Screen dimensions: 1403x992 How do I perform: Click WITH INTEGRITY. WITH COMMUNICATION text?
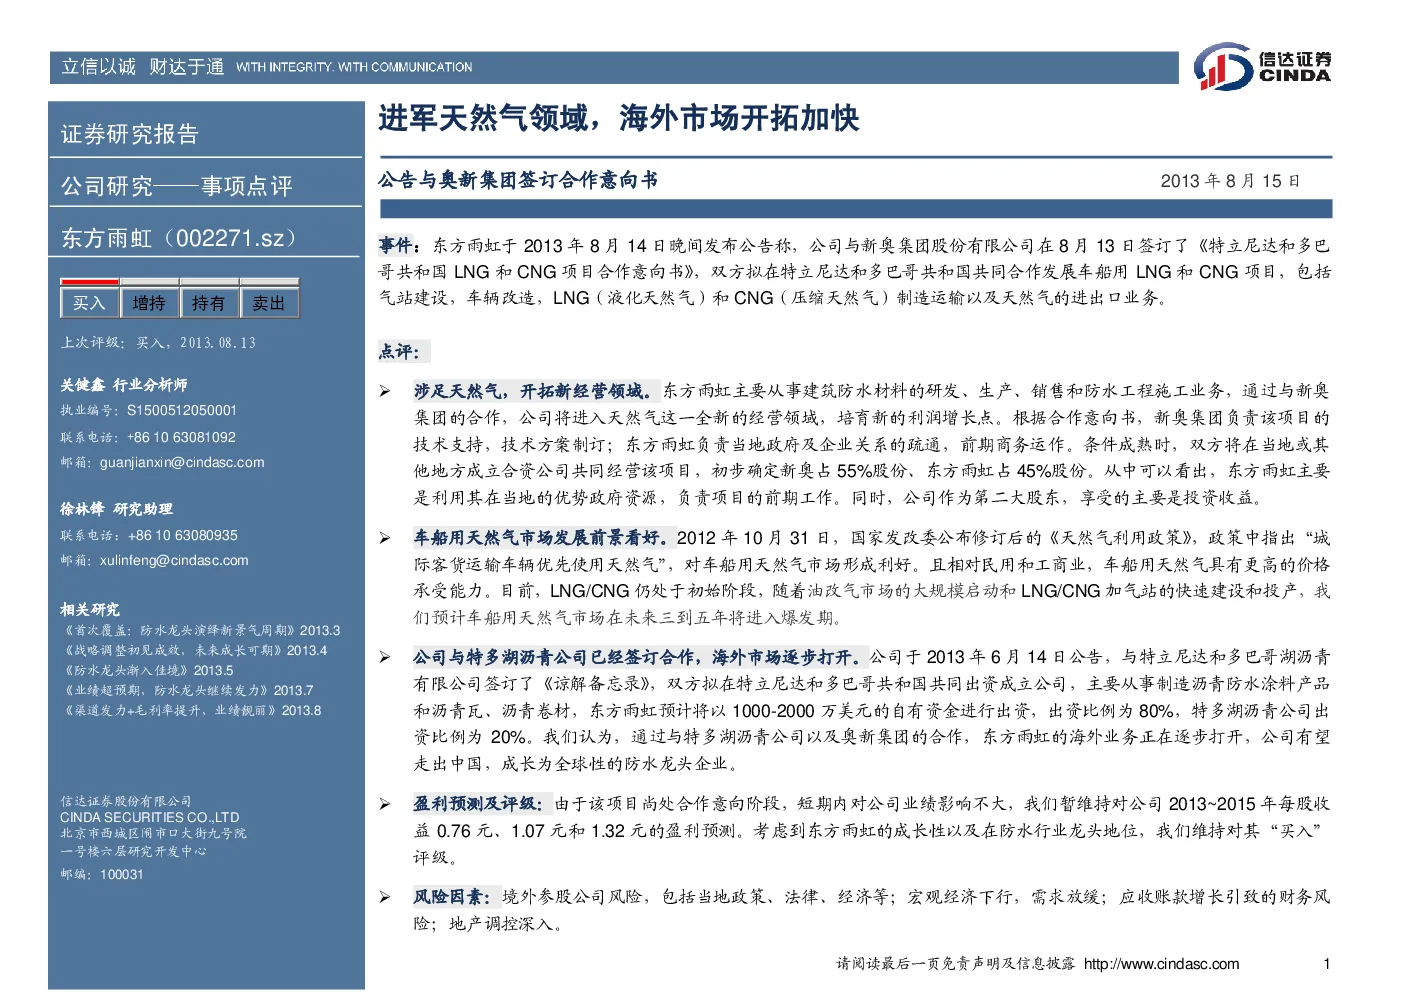tap(354, 68)
